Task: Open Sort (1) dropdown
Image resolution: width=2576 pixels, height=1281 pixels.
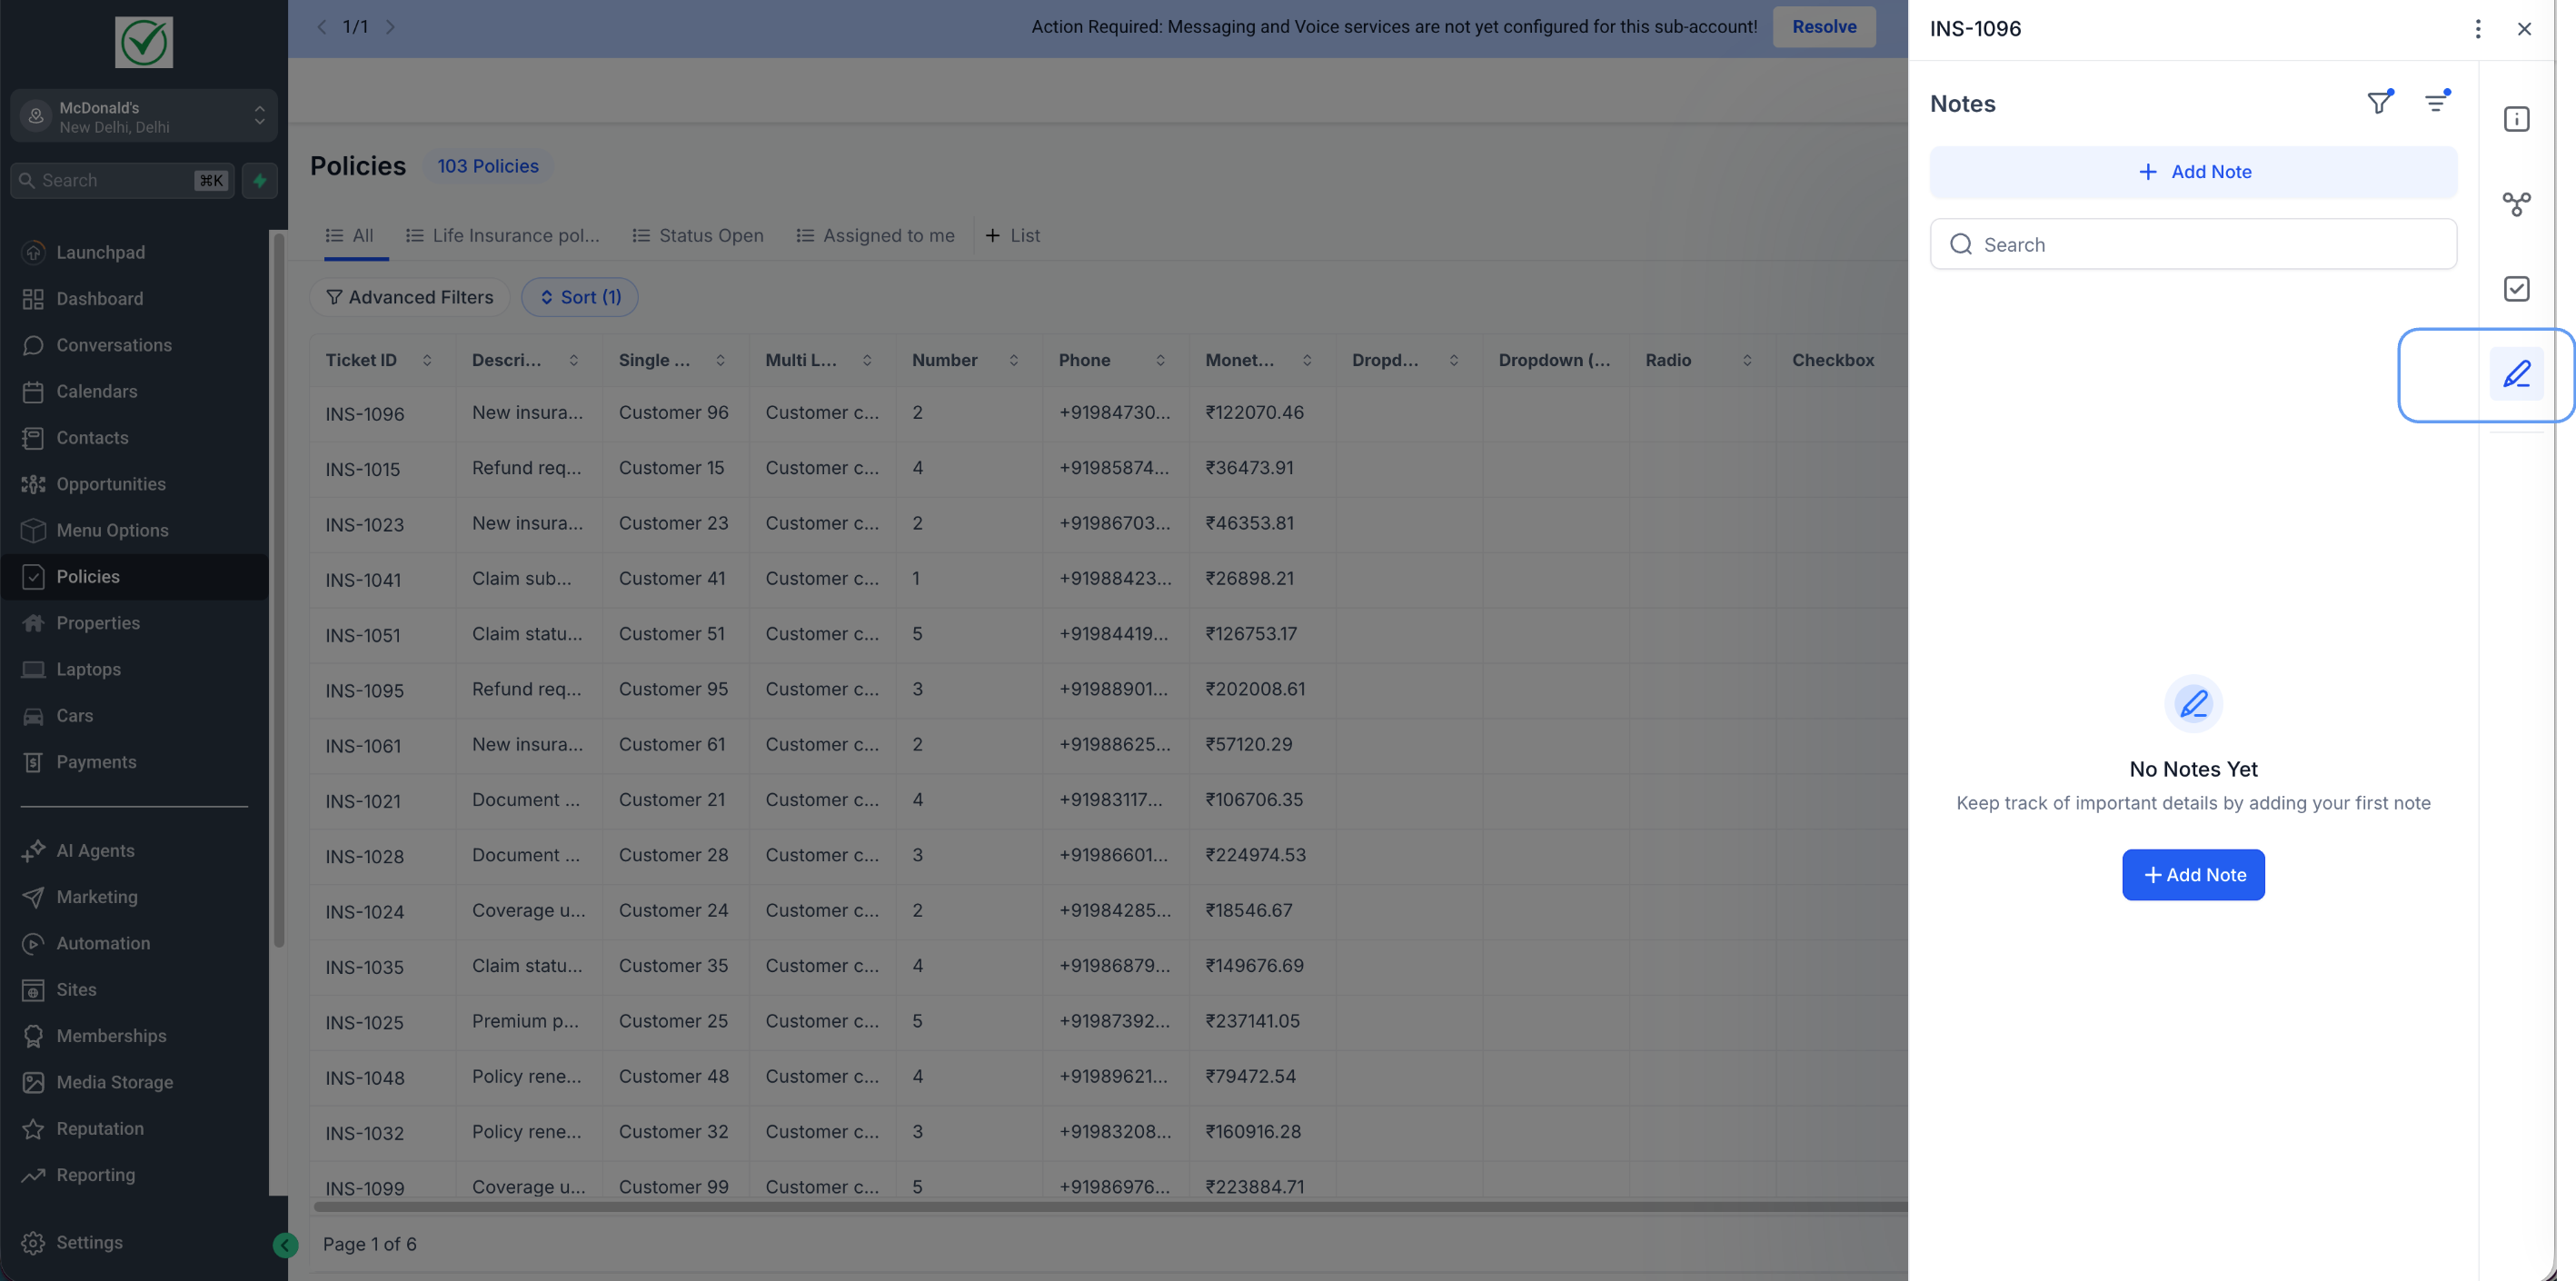Action: coord(580,297)
